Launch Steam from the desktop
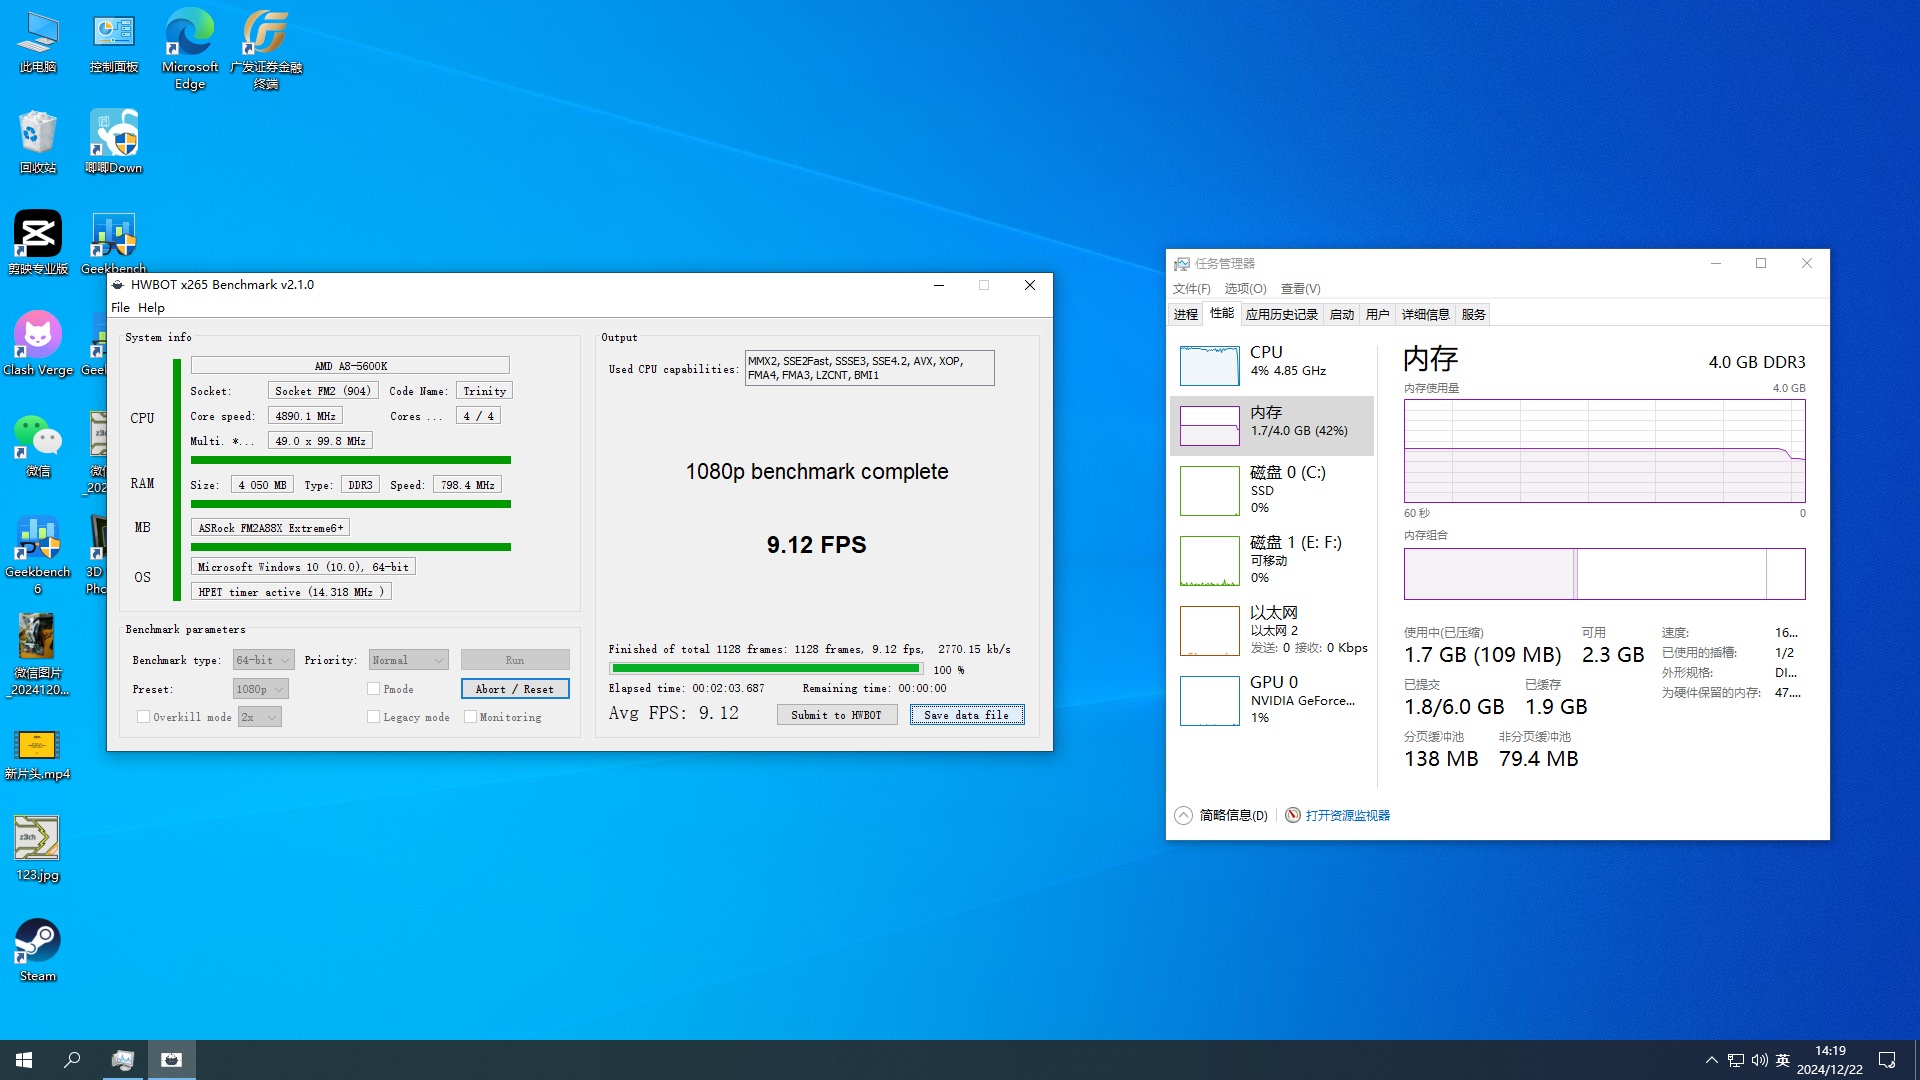Image resolution: width=1920 pixels, height=1080 pixels. (38, 950)
